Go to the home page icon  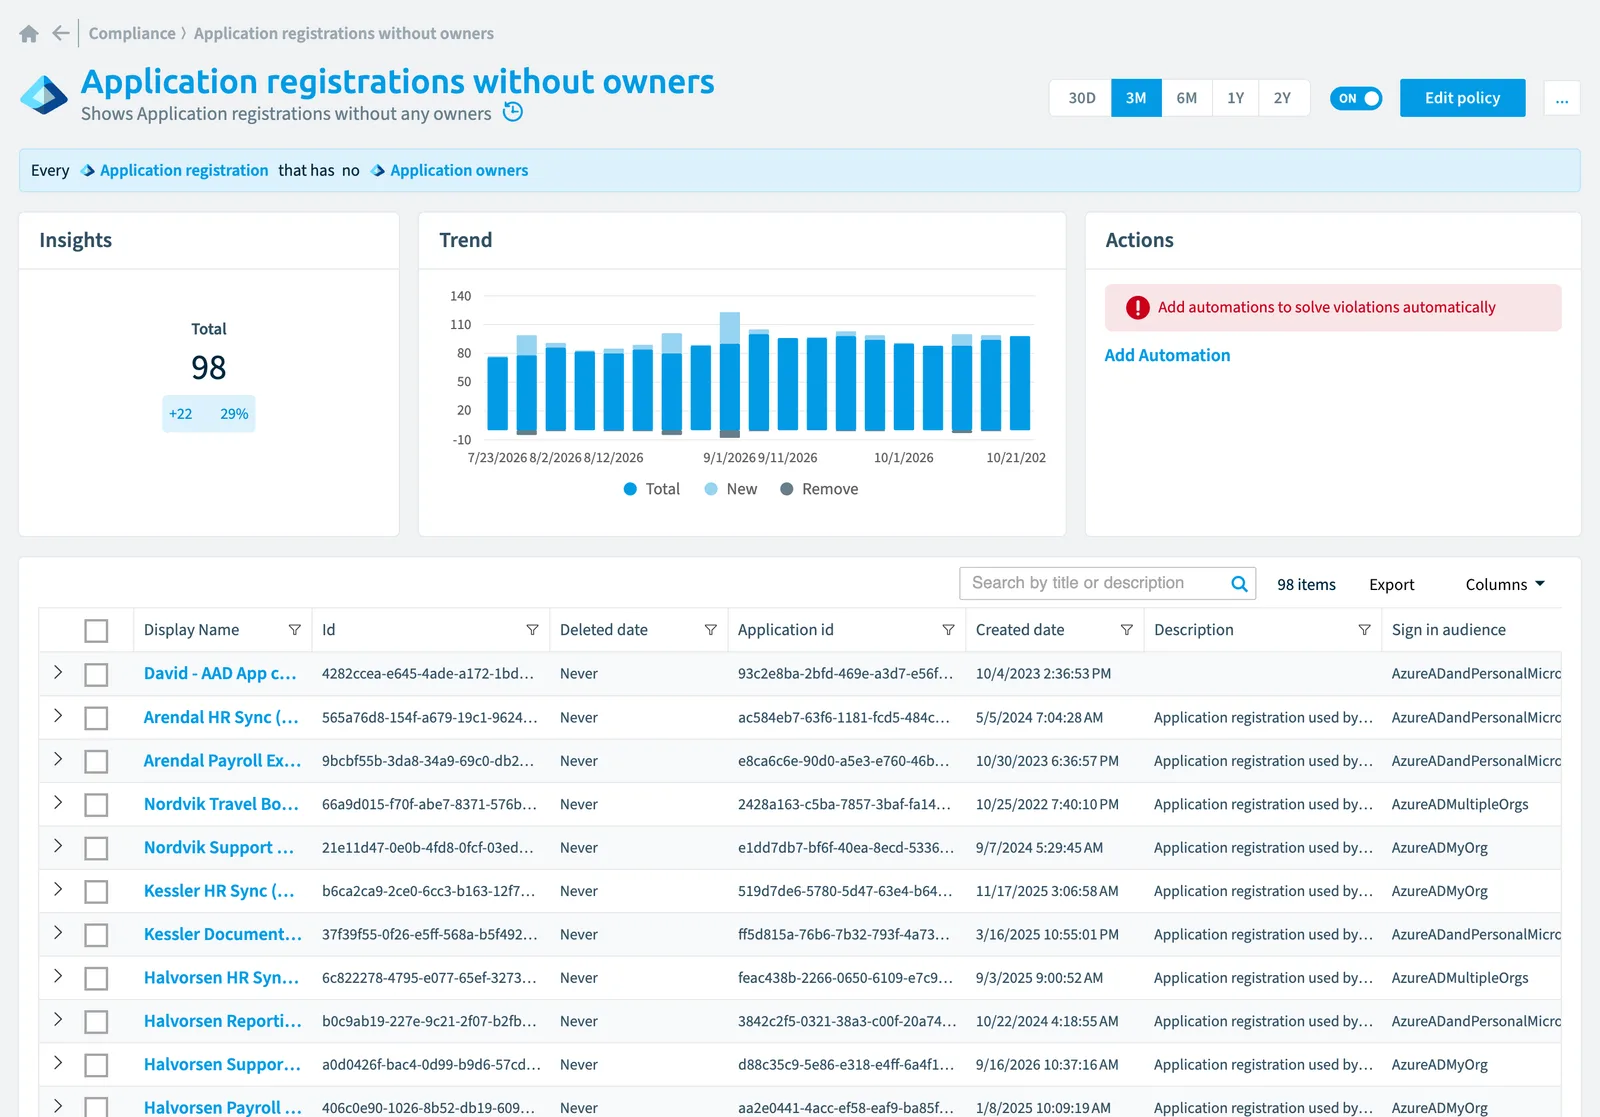29,34
